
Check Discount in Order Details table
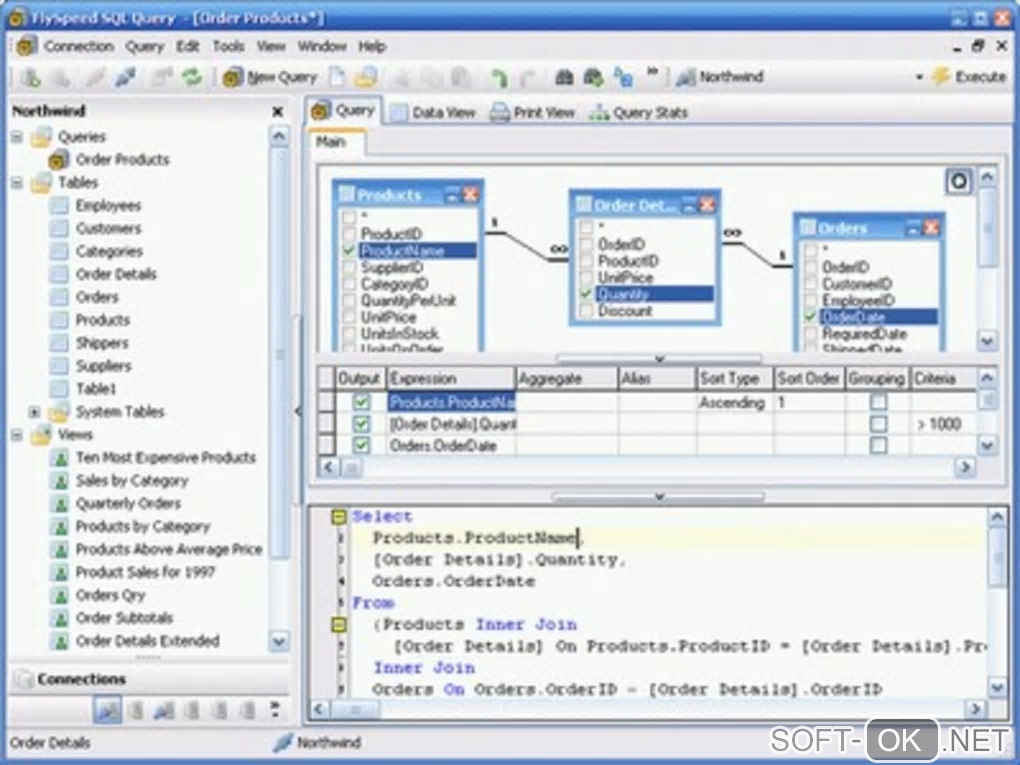[586, 311]
